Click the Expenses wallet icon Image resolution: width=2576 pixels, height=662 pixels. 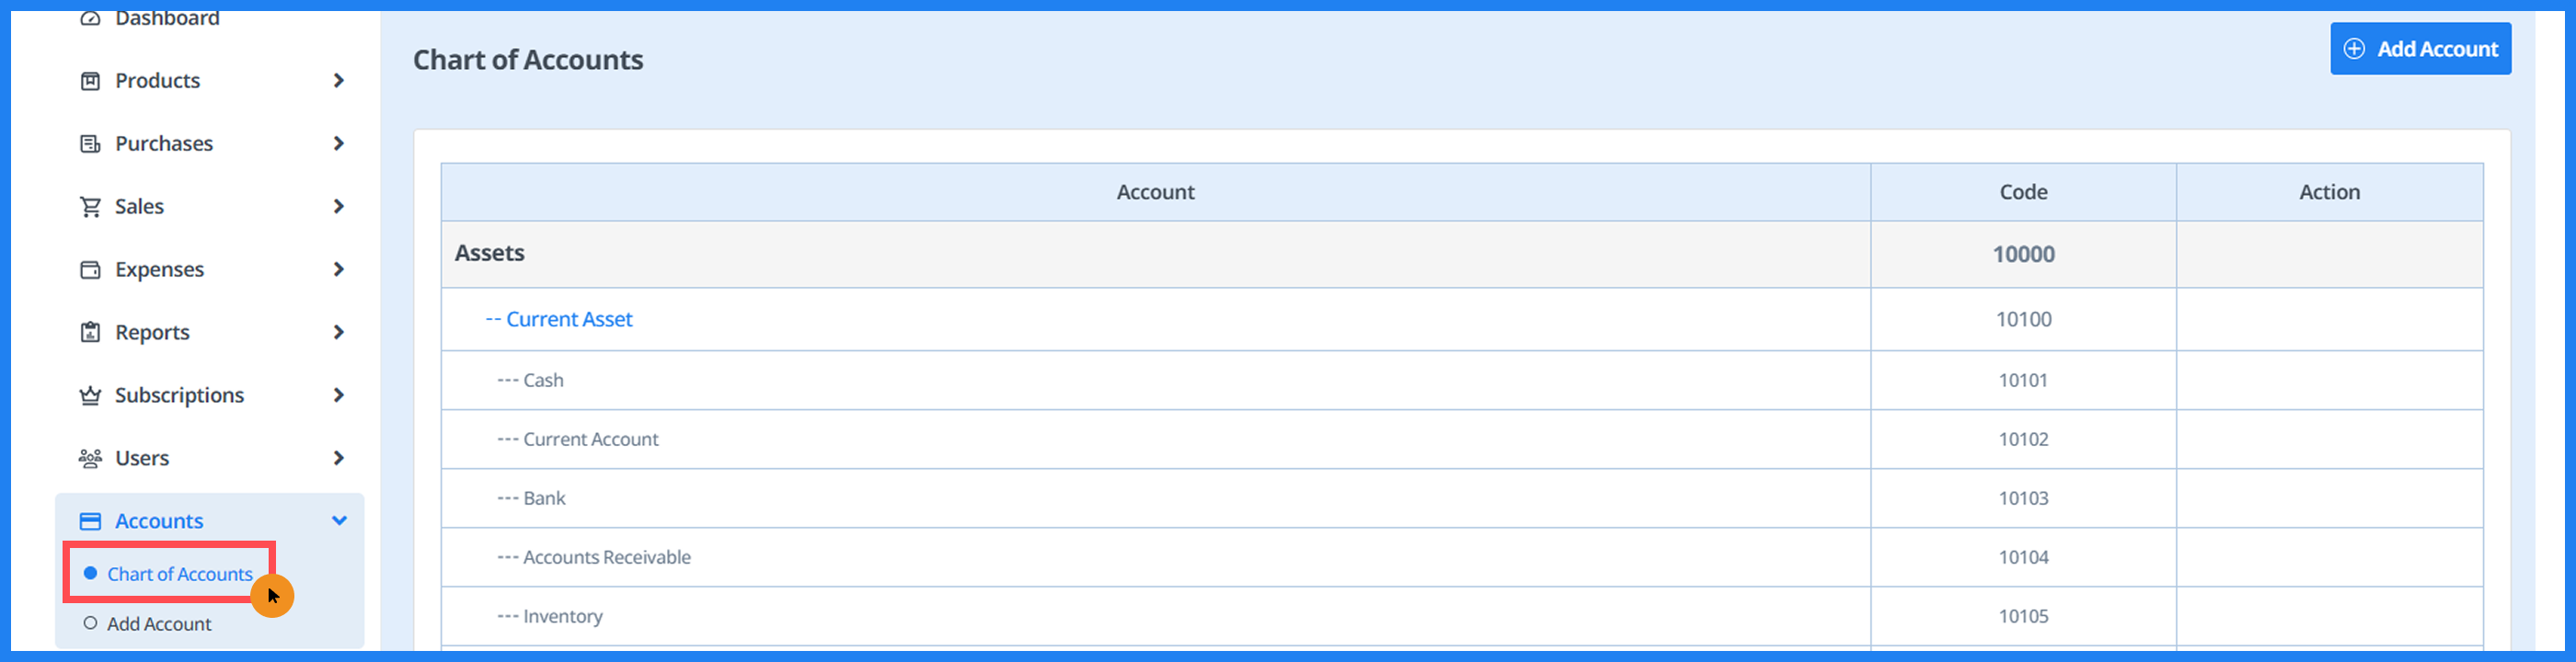(x=90, y=270)
